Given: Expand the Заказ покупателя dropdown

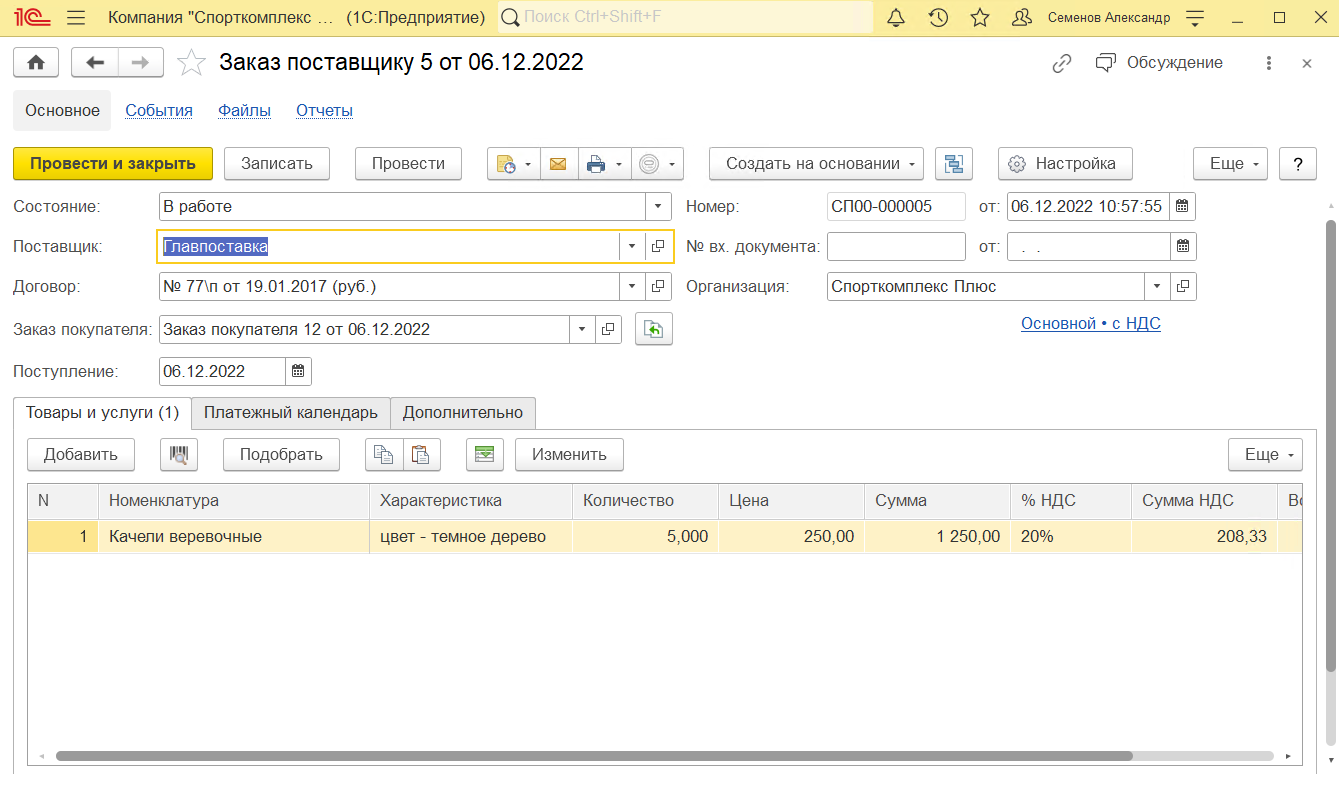Looking at the screenshot, I should tap(582, 329).
